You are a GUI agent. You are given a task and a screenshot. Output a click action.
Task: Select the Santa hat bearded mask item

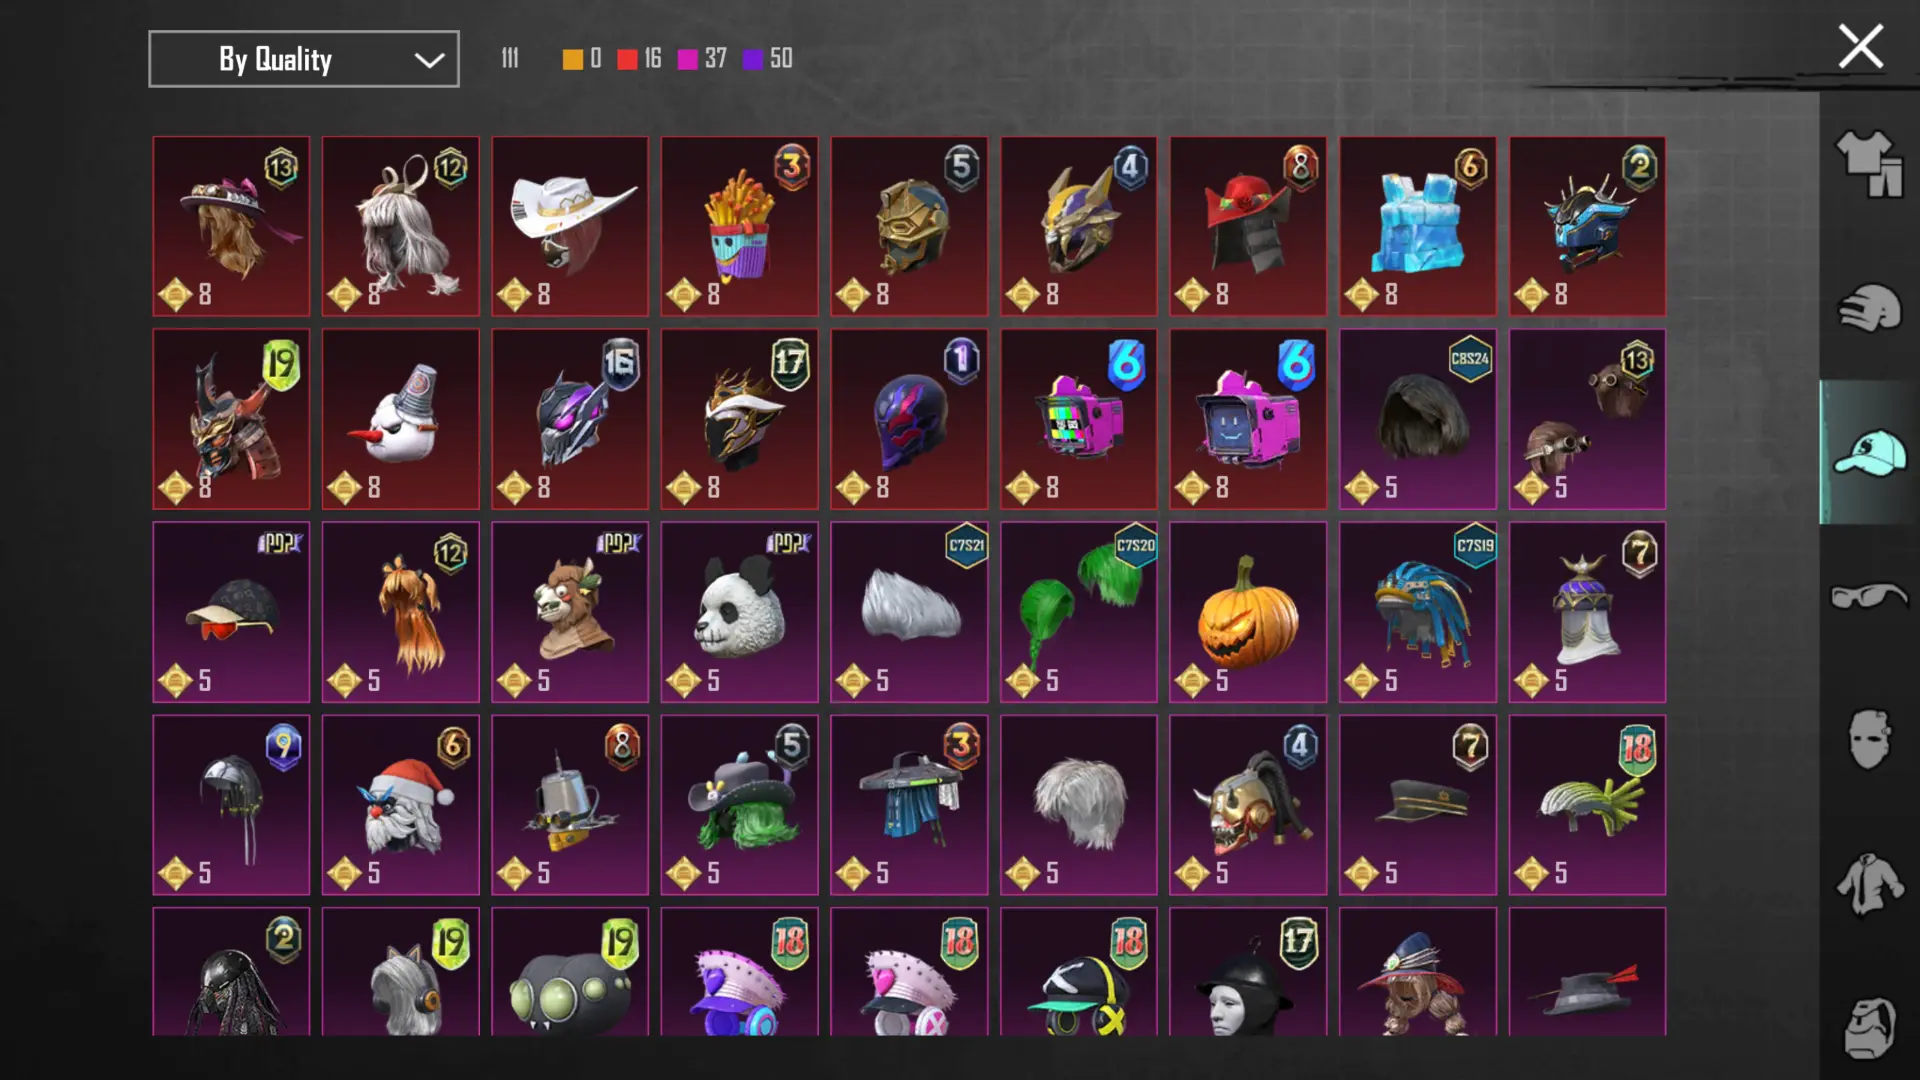pyautogui.click(x=400, y=804)
